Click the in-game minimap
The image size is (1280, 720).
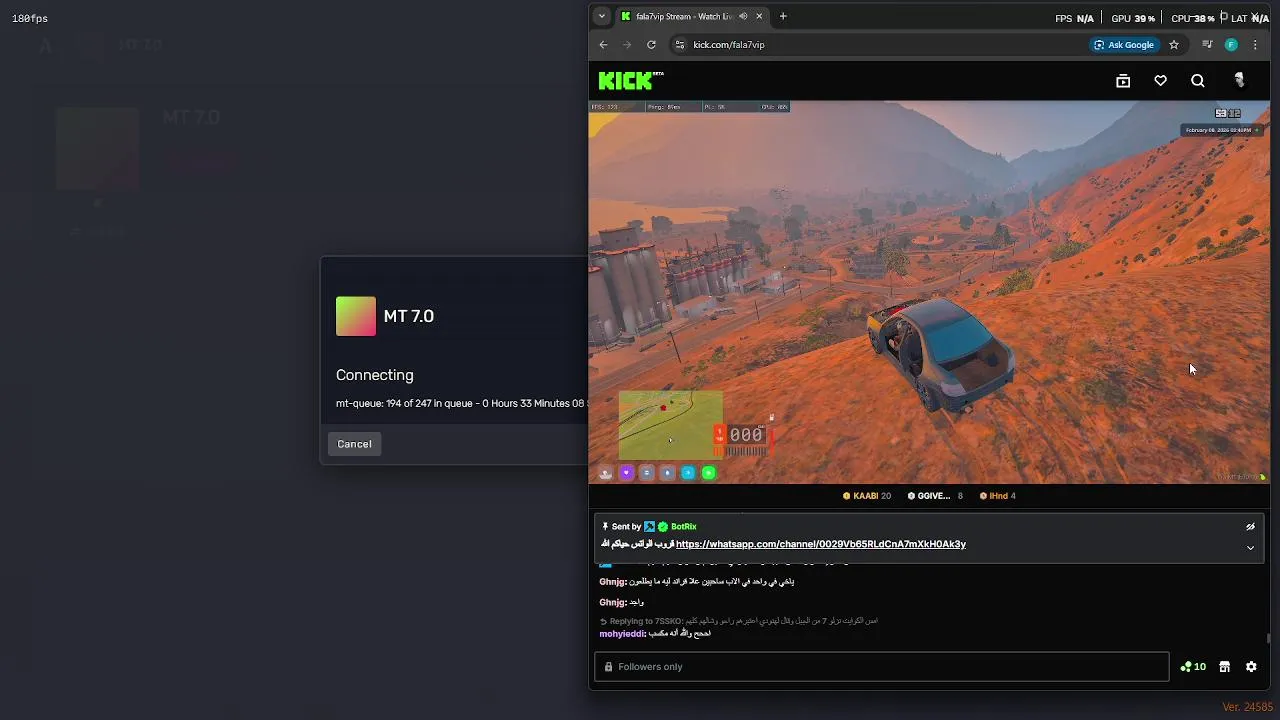(x=670, y=425)
